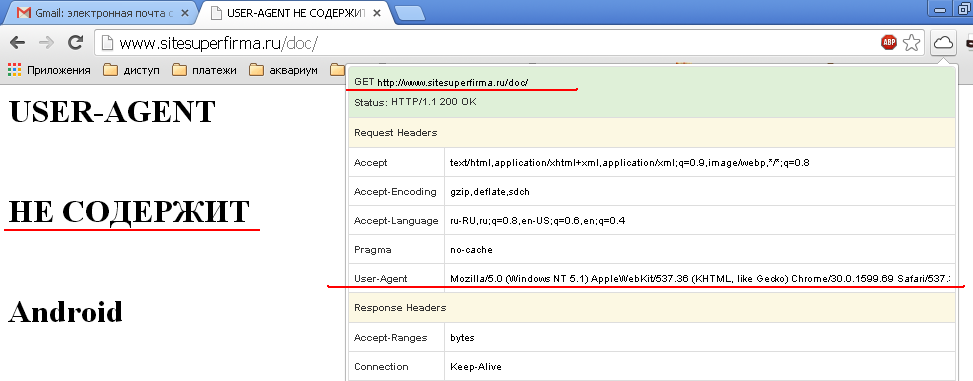The image size is (973, 381).
Task: Open a new tab with the tab button
Action: coord(410,12)
